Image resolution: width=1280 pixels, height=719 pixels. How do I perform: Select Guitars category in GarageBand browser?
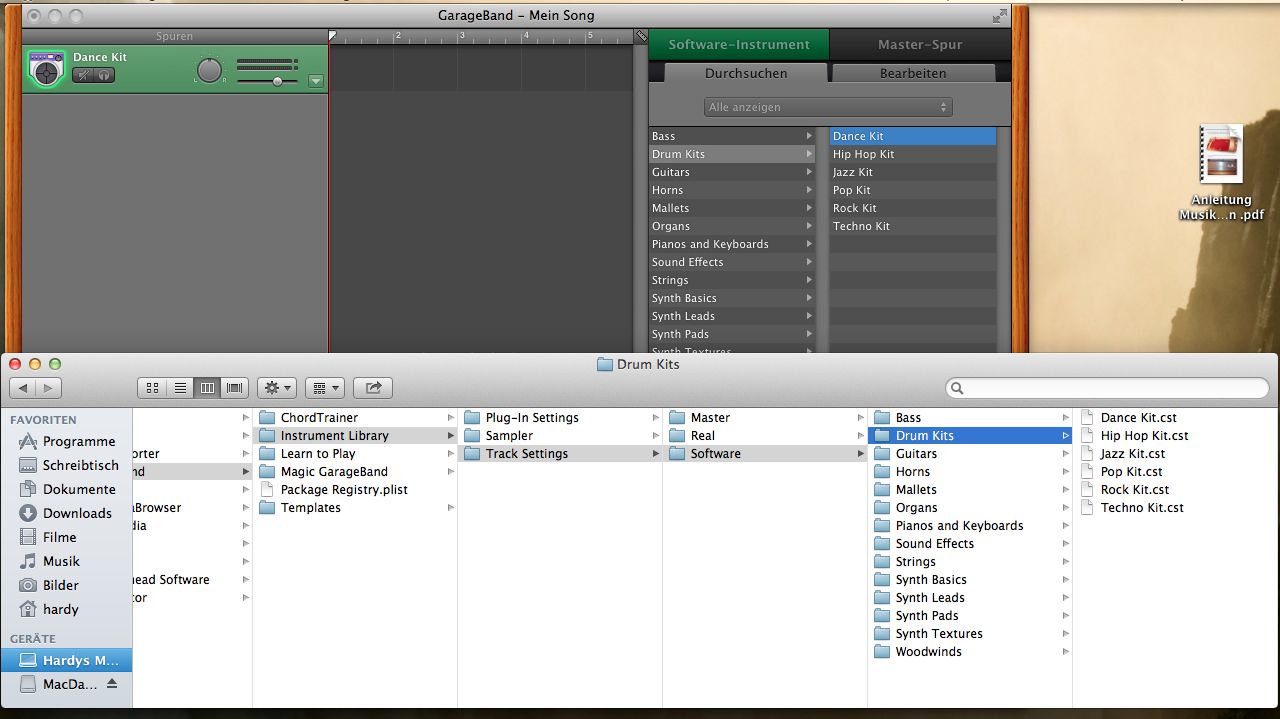[732, 172]
